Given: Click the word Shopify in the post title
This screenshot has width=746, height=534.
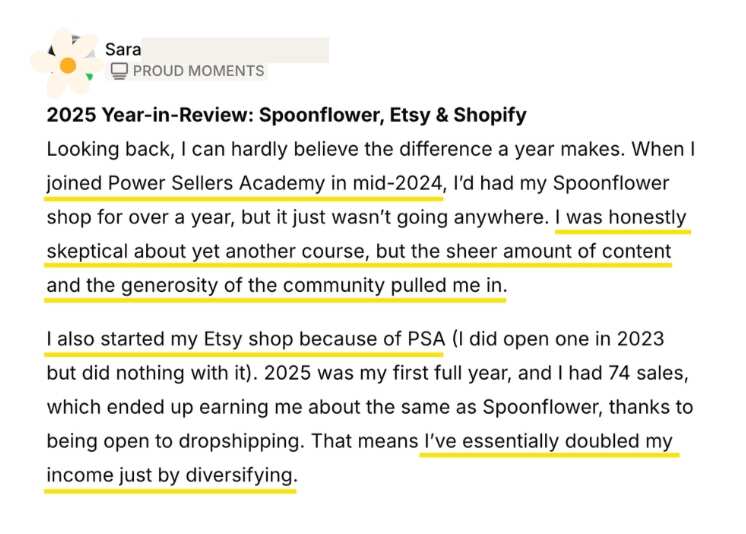Looking at the screenshot, I should (490, 115).
